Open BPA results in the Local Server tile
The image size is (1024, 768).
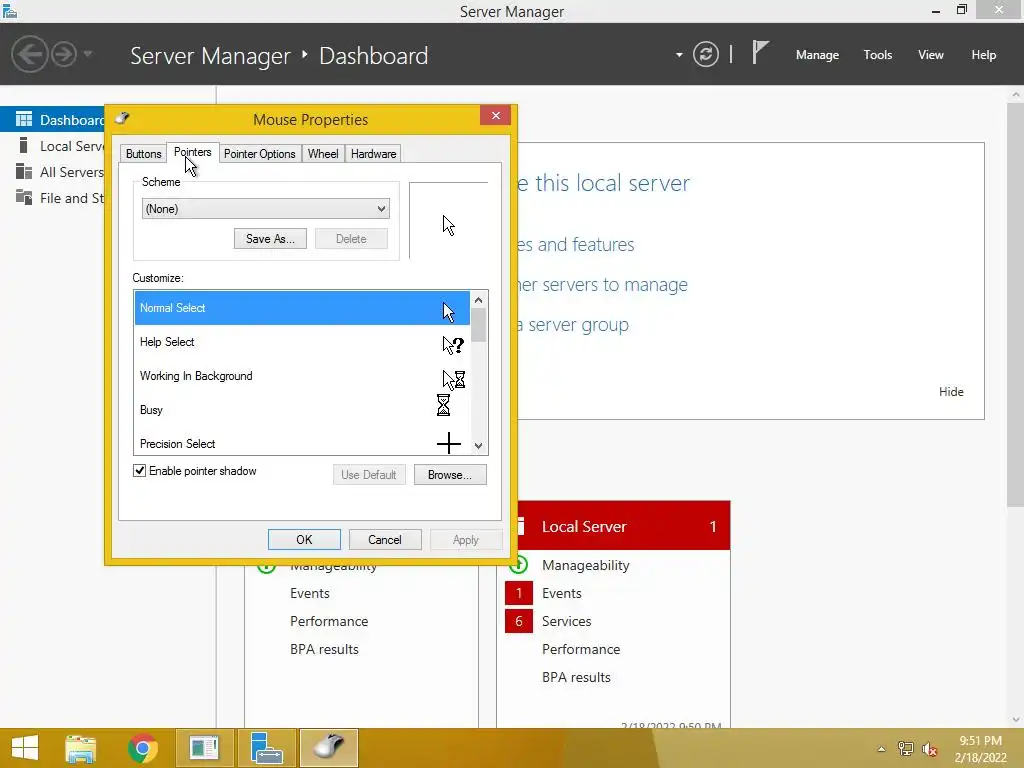(576, 677)
